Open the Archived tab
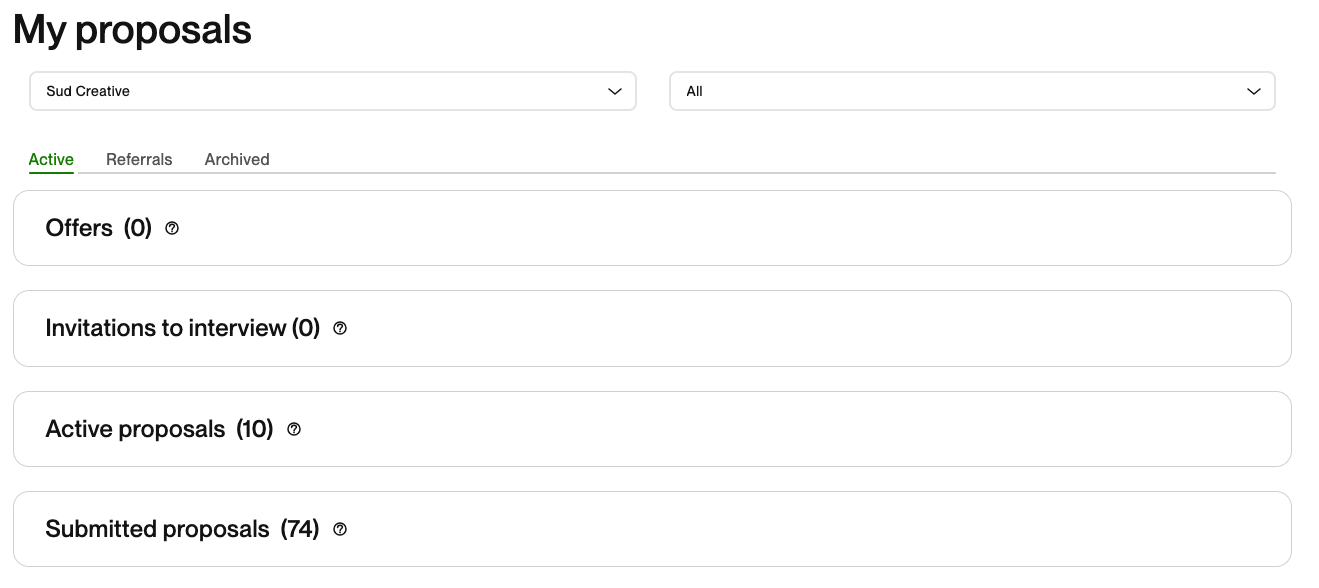 click(237, 159)
